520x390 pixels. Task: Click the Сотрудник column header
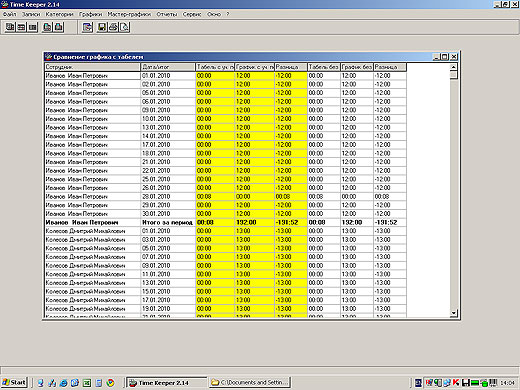click(x=92, y=67)
